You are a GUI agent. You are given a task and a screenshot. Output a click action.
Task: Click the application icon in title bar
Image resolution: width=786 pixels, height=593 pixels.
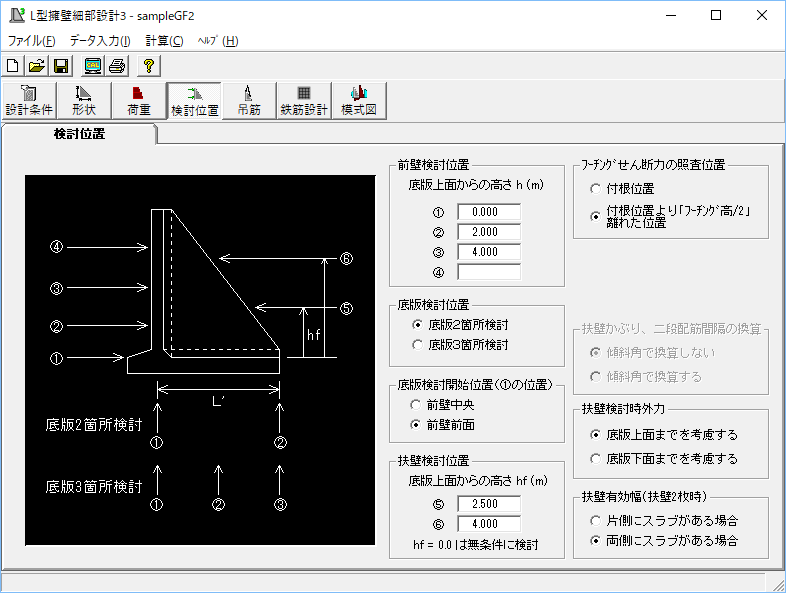point(17,15)
